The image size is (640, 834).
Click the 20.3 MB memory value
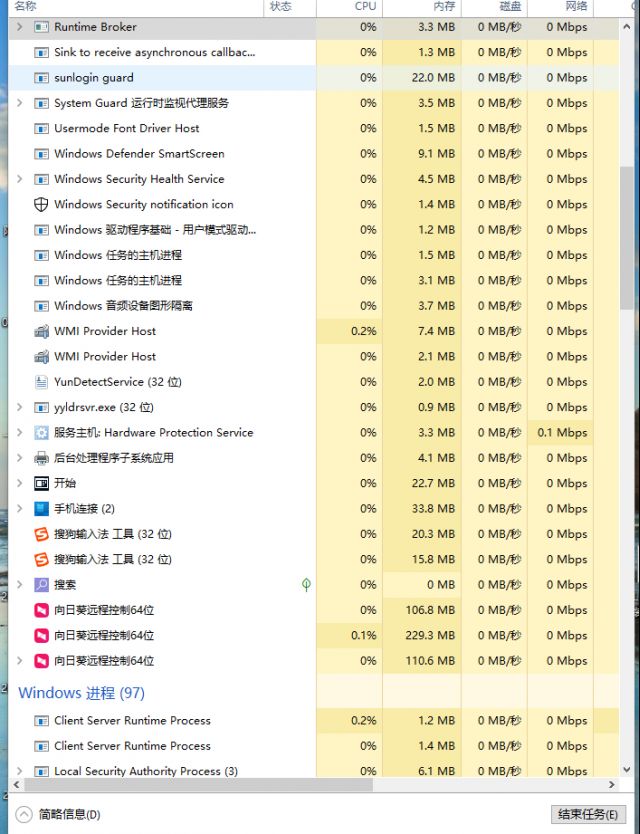[434, 534]
